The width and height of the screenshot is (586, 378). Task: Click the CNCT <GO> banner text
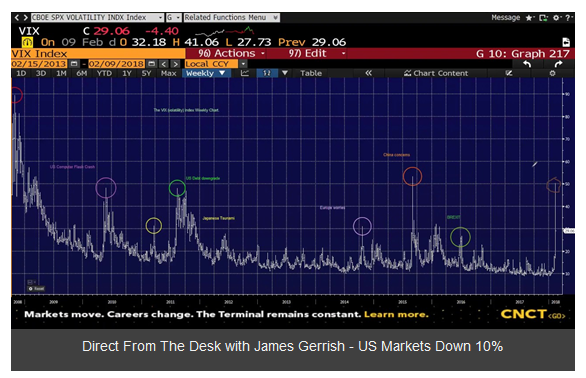(533, 314)
